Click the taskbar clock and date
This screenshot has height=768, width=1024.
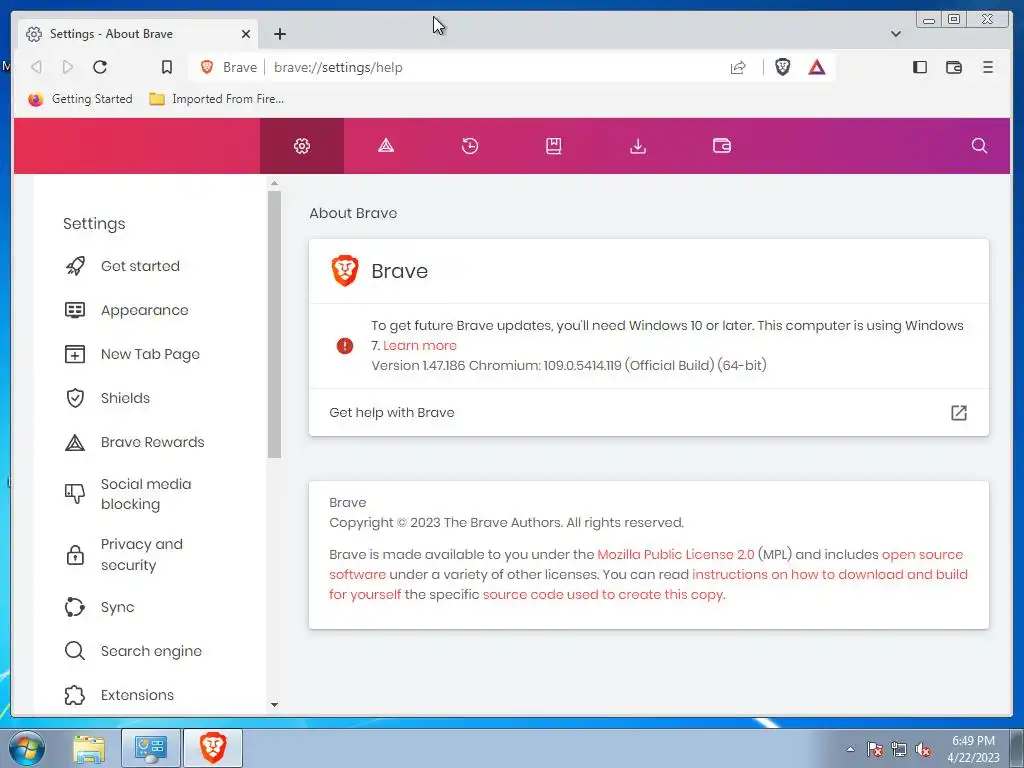(973, 749)
